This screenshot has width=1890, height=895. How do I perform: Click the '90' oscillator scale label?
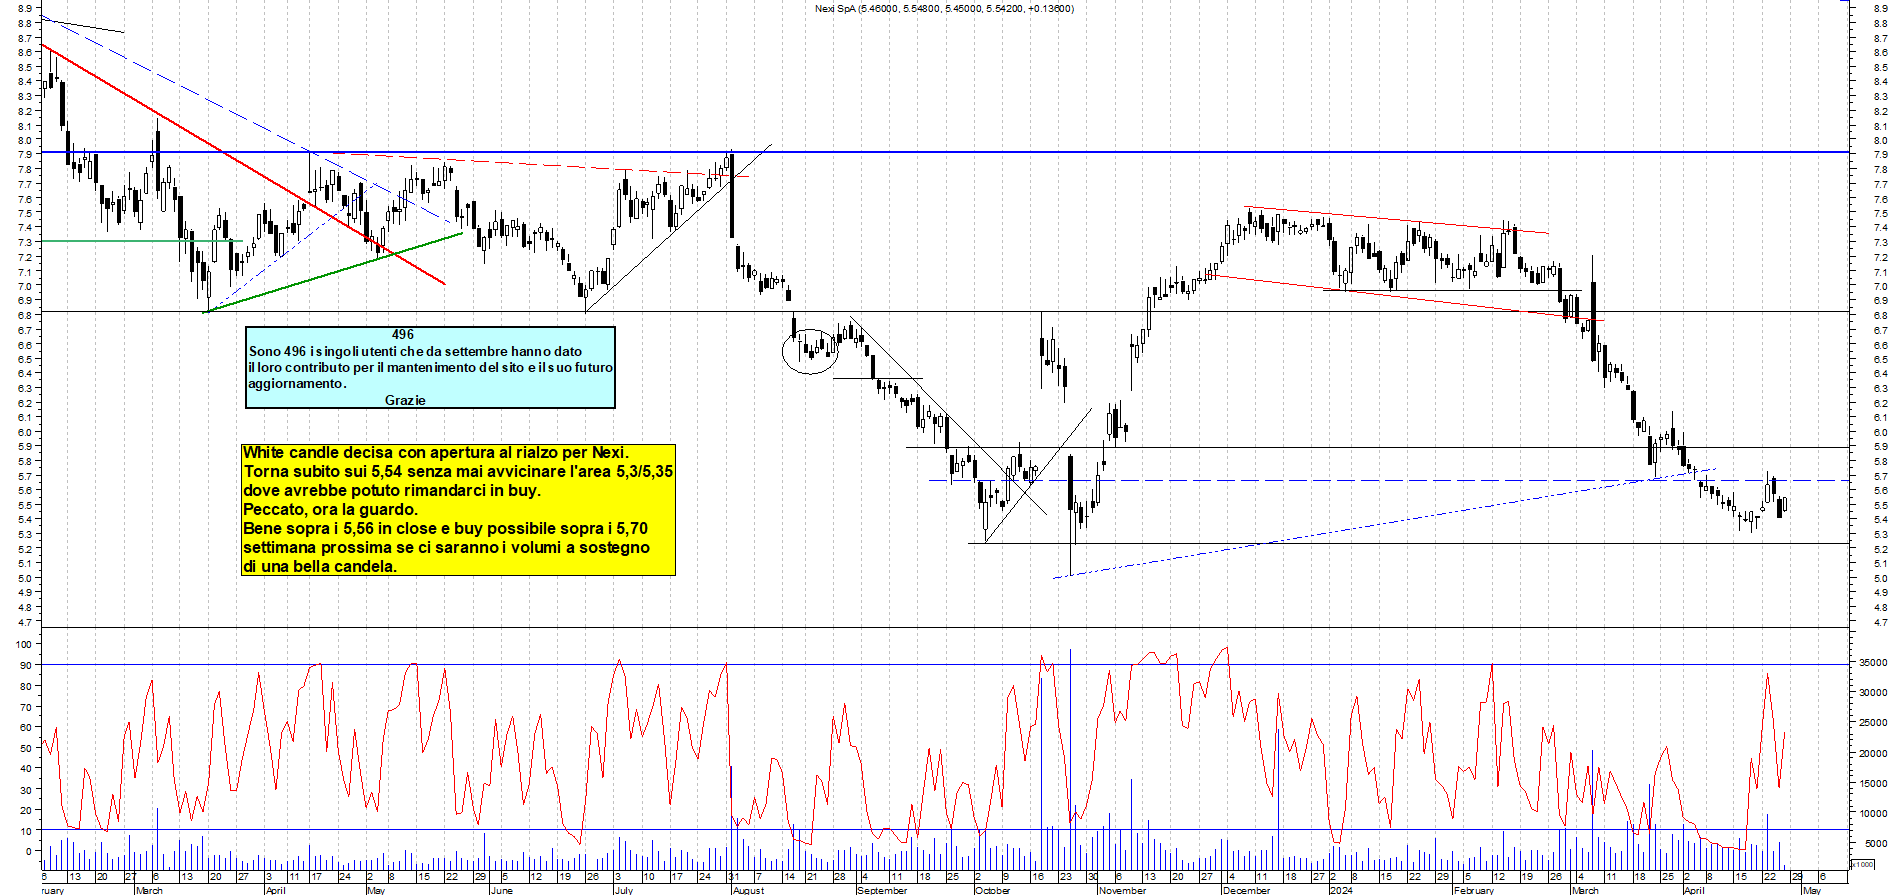[26, 666]
